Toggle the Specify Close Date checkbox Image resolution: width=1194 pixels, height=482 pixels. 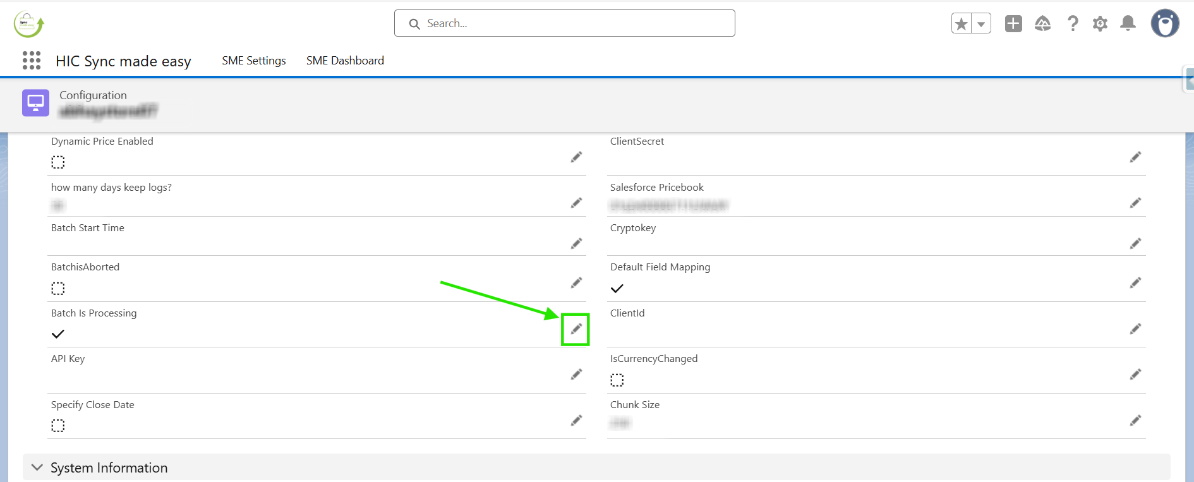[x=58, y=425]
